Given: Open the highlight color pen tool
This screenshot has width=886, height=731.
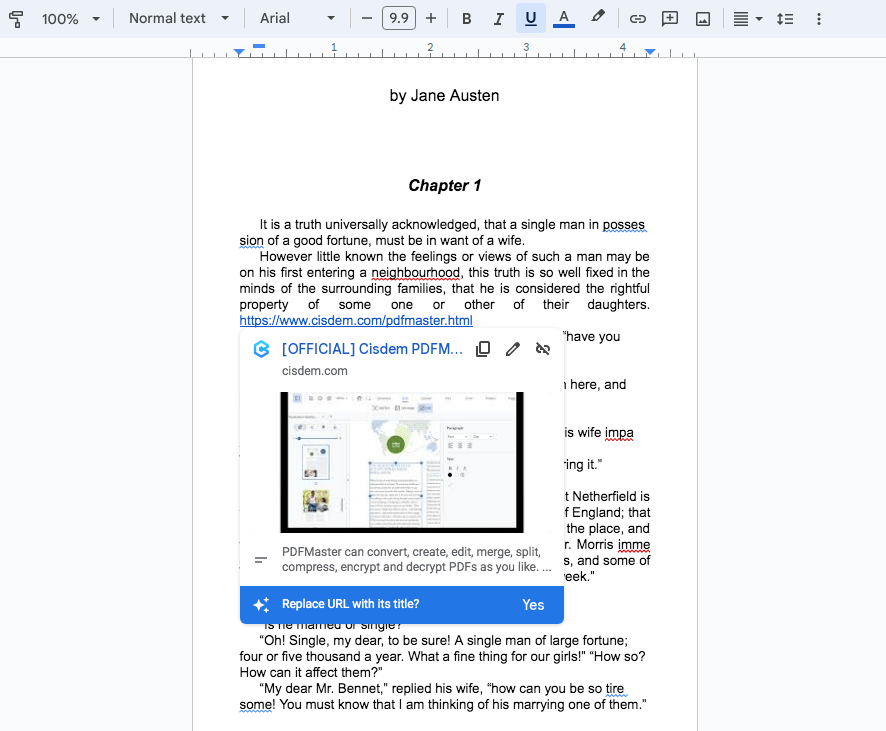Looking at the screenshot, I should pos(597,18).
